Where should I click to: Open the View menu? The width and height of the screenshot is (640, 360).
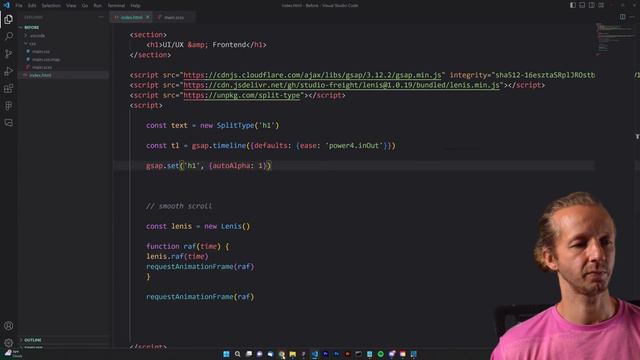click(71, 6)
